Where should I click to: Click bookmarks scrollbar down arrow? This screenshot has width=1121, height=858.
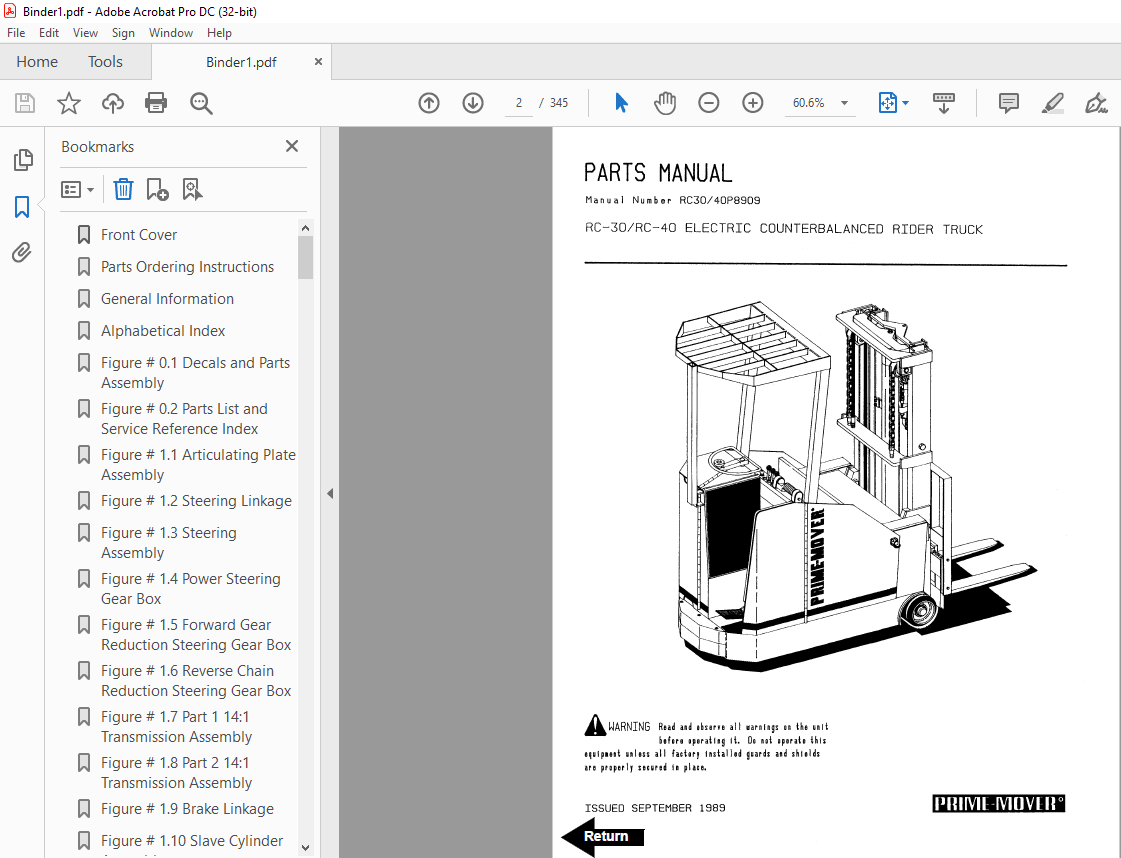[305, 848]
